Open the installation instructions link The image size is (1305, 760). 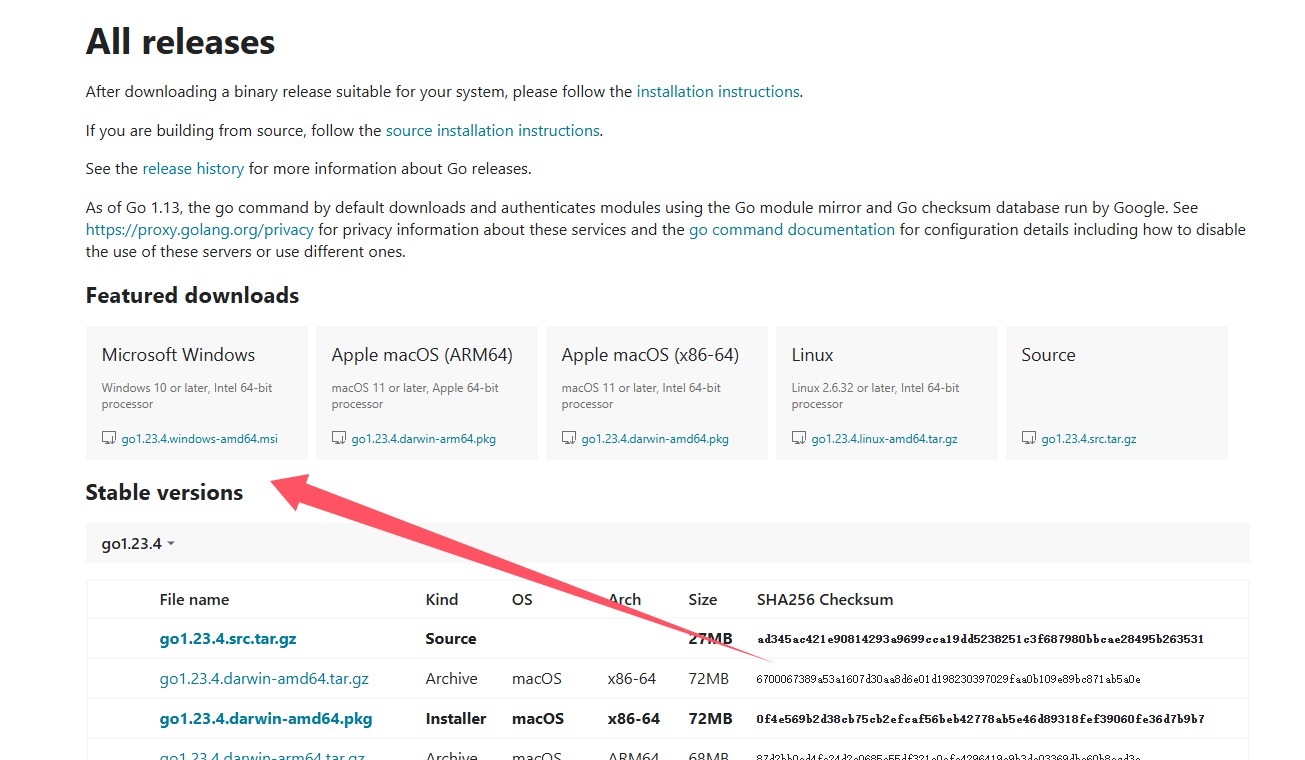[717, 92]
